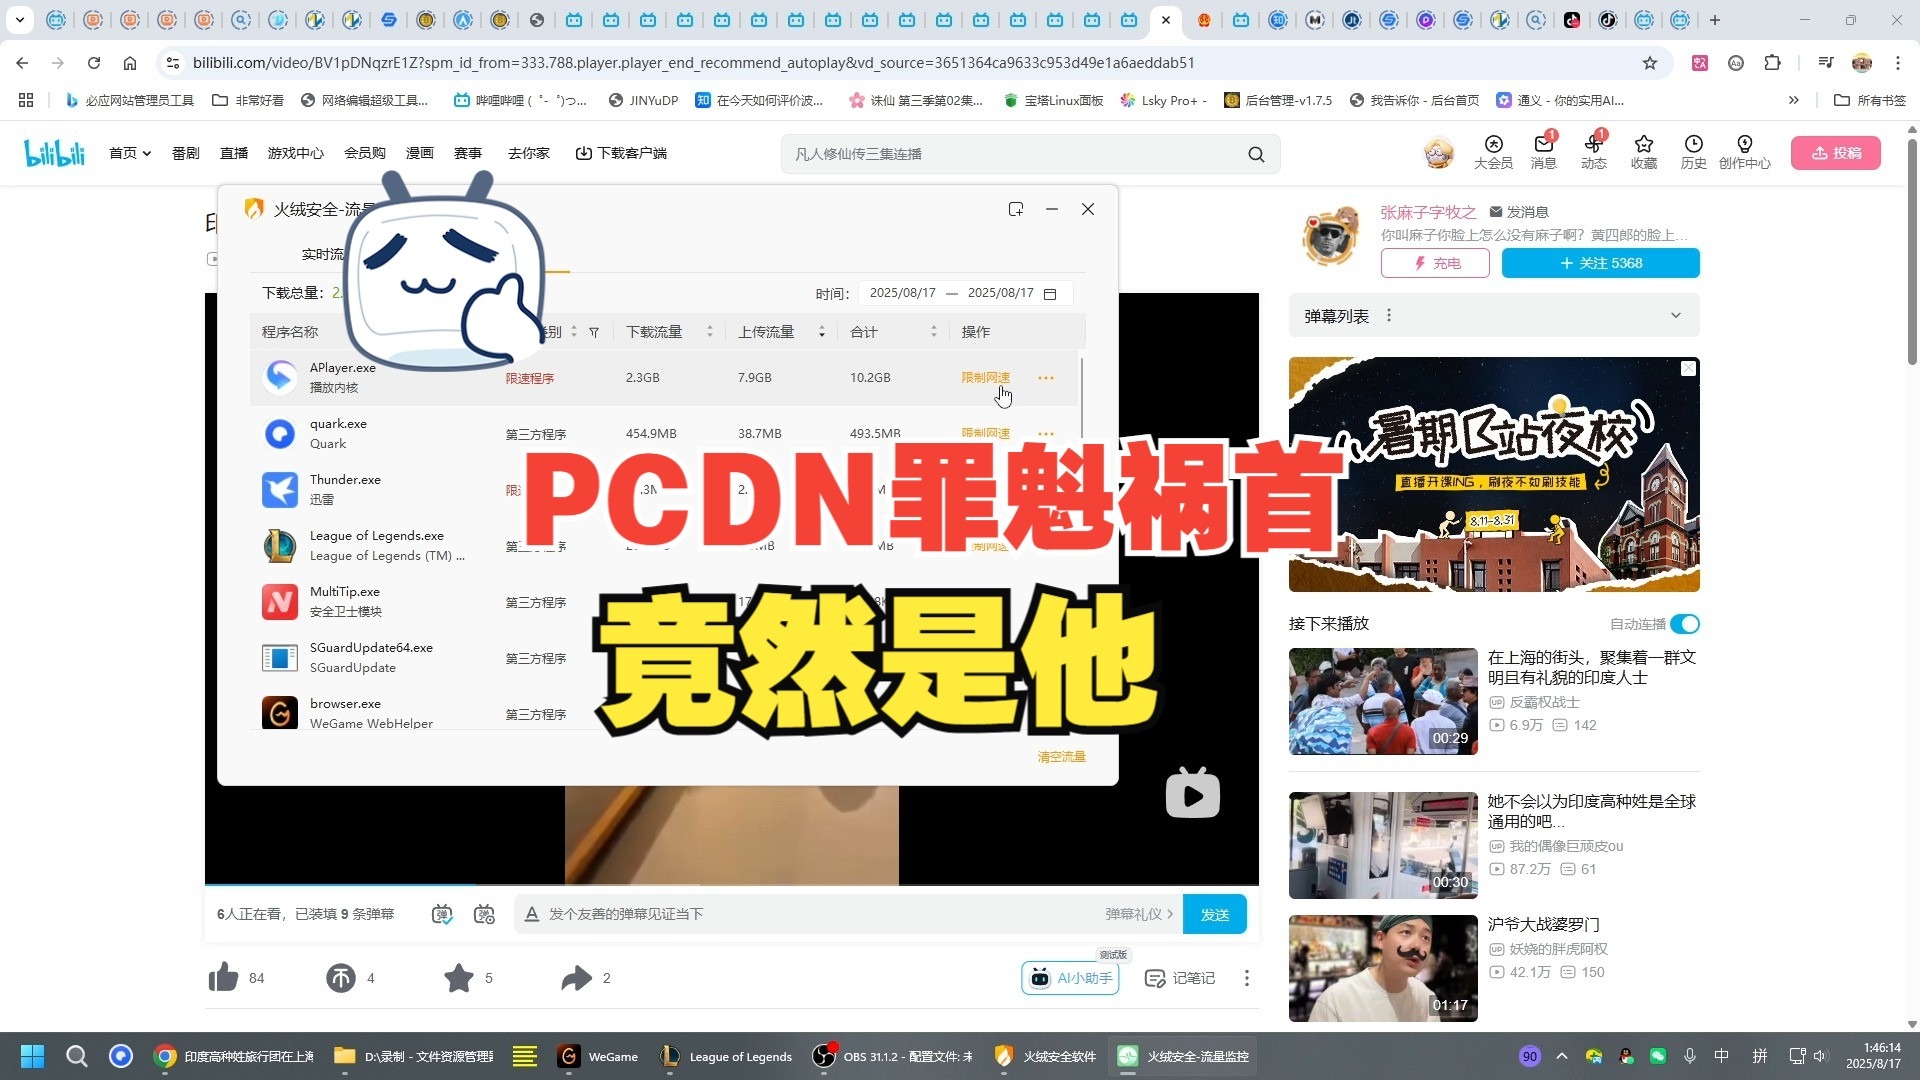Open 弹幕列表 more options dots
This screenshot has height=1080, width=1920.
1388,316
